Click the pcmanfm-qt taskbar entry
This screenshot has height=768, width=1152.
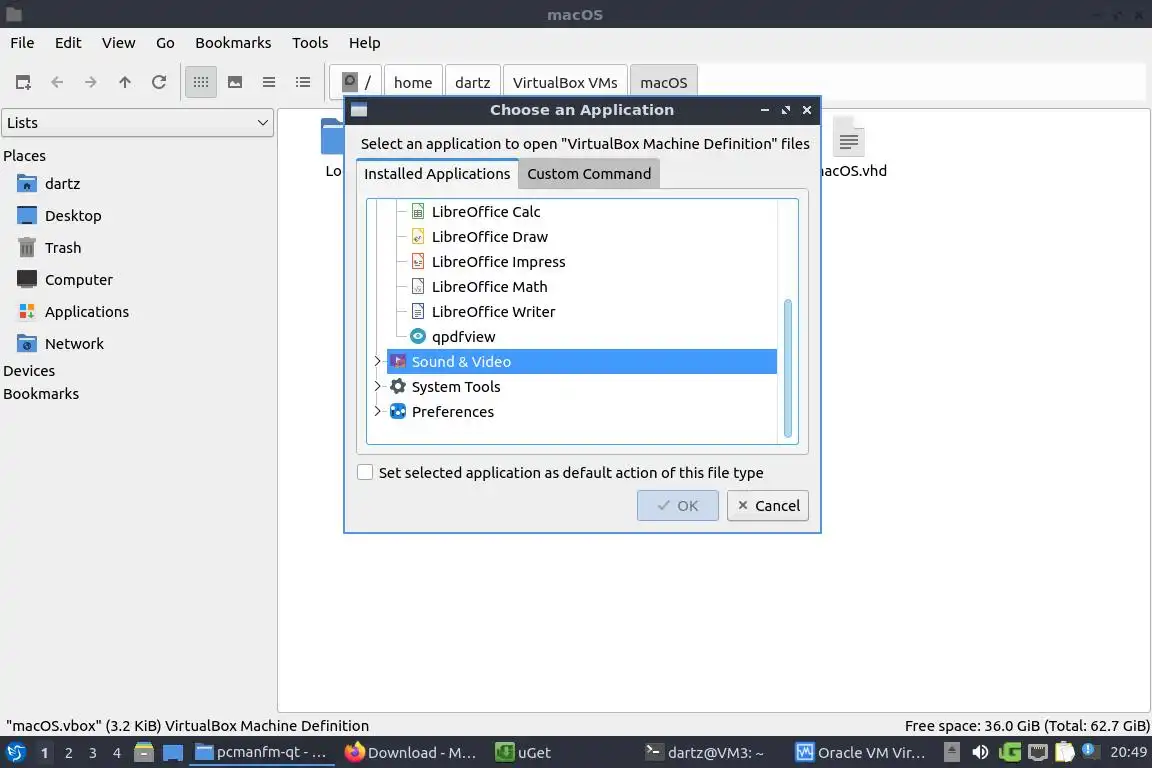pos(261,753)
